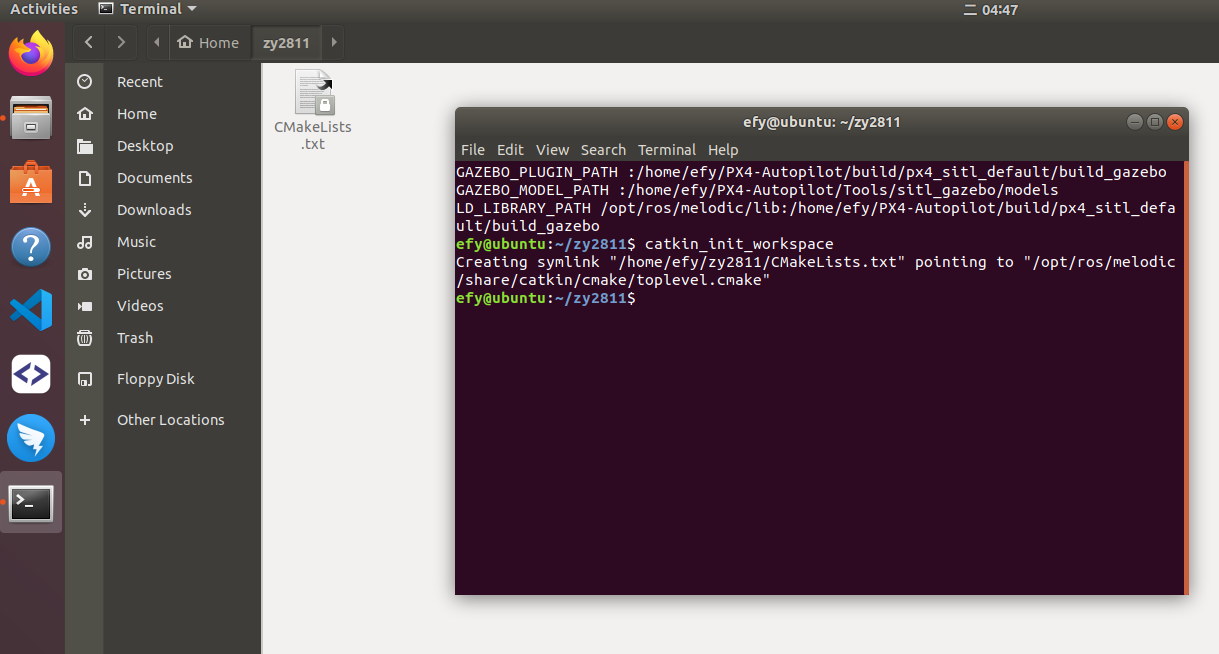Open the terminal Search menu
1219x654 pixels.
(603, 150)
